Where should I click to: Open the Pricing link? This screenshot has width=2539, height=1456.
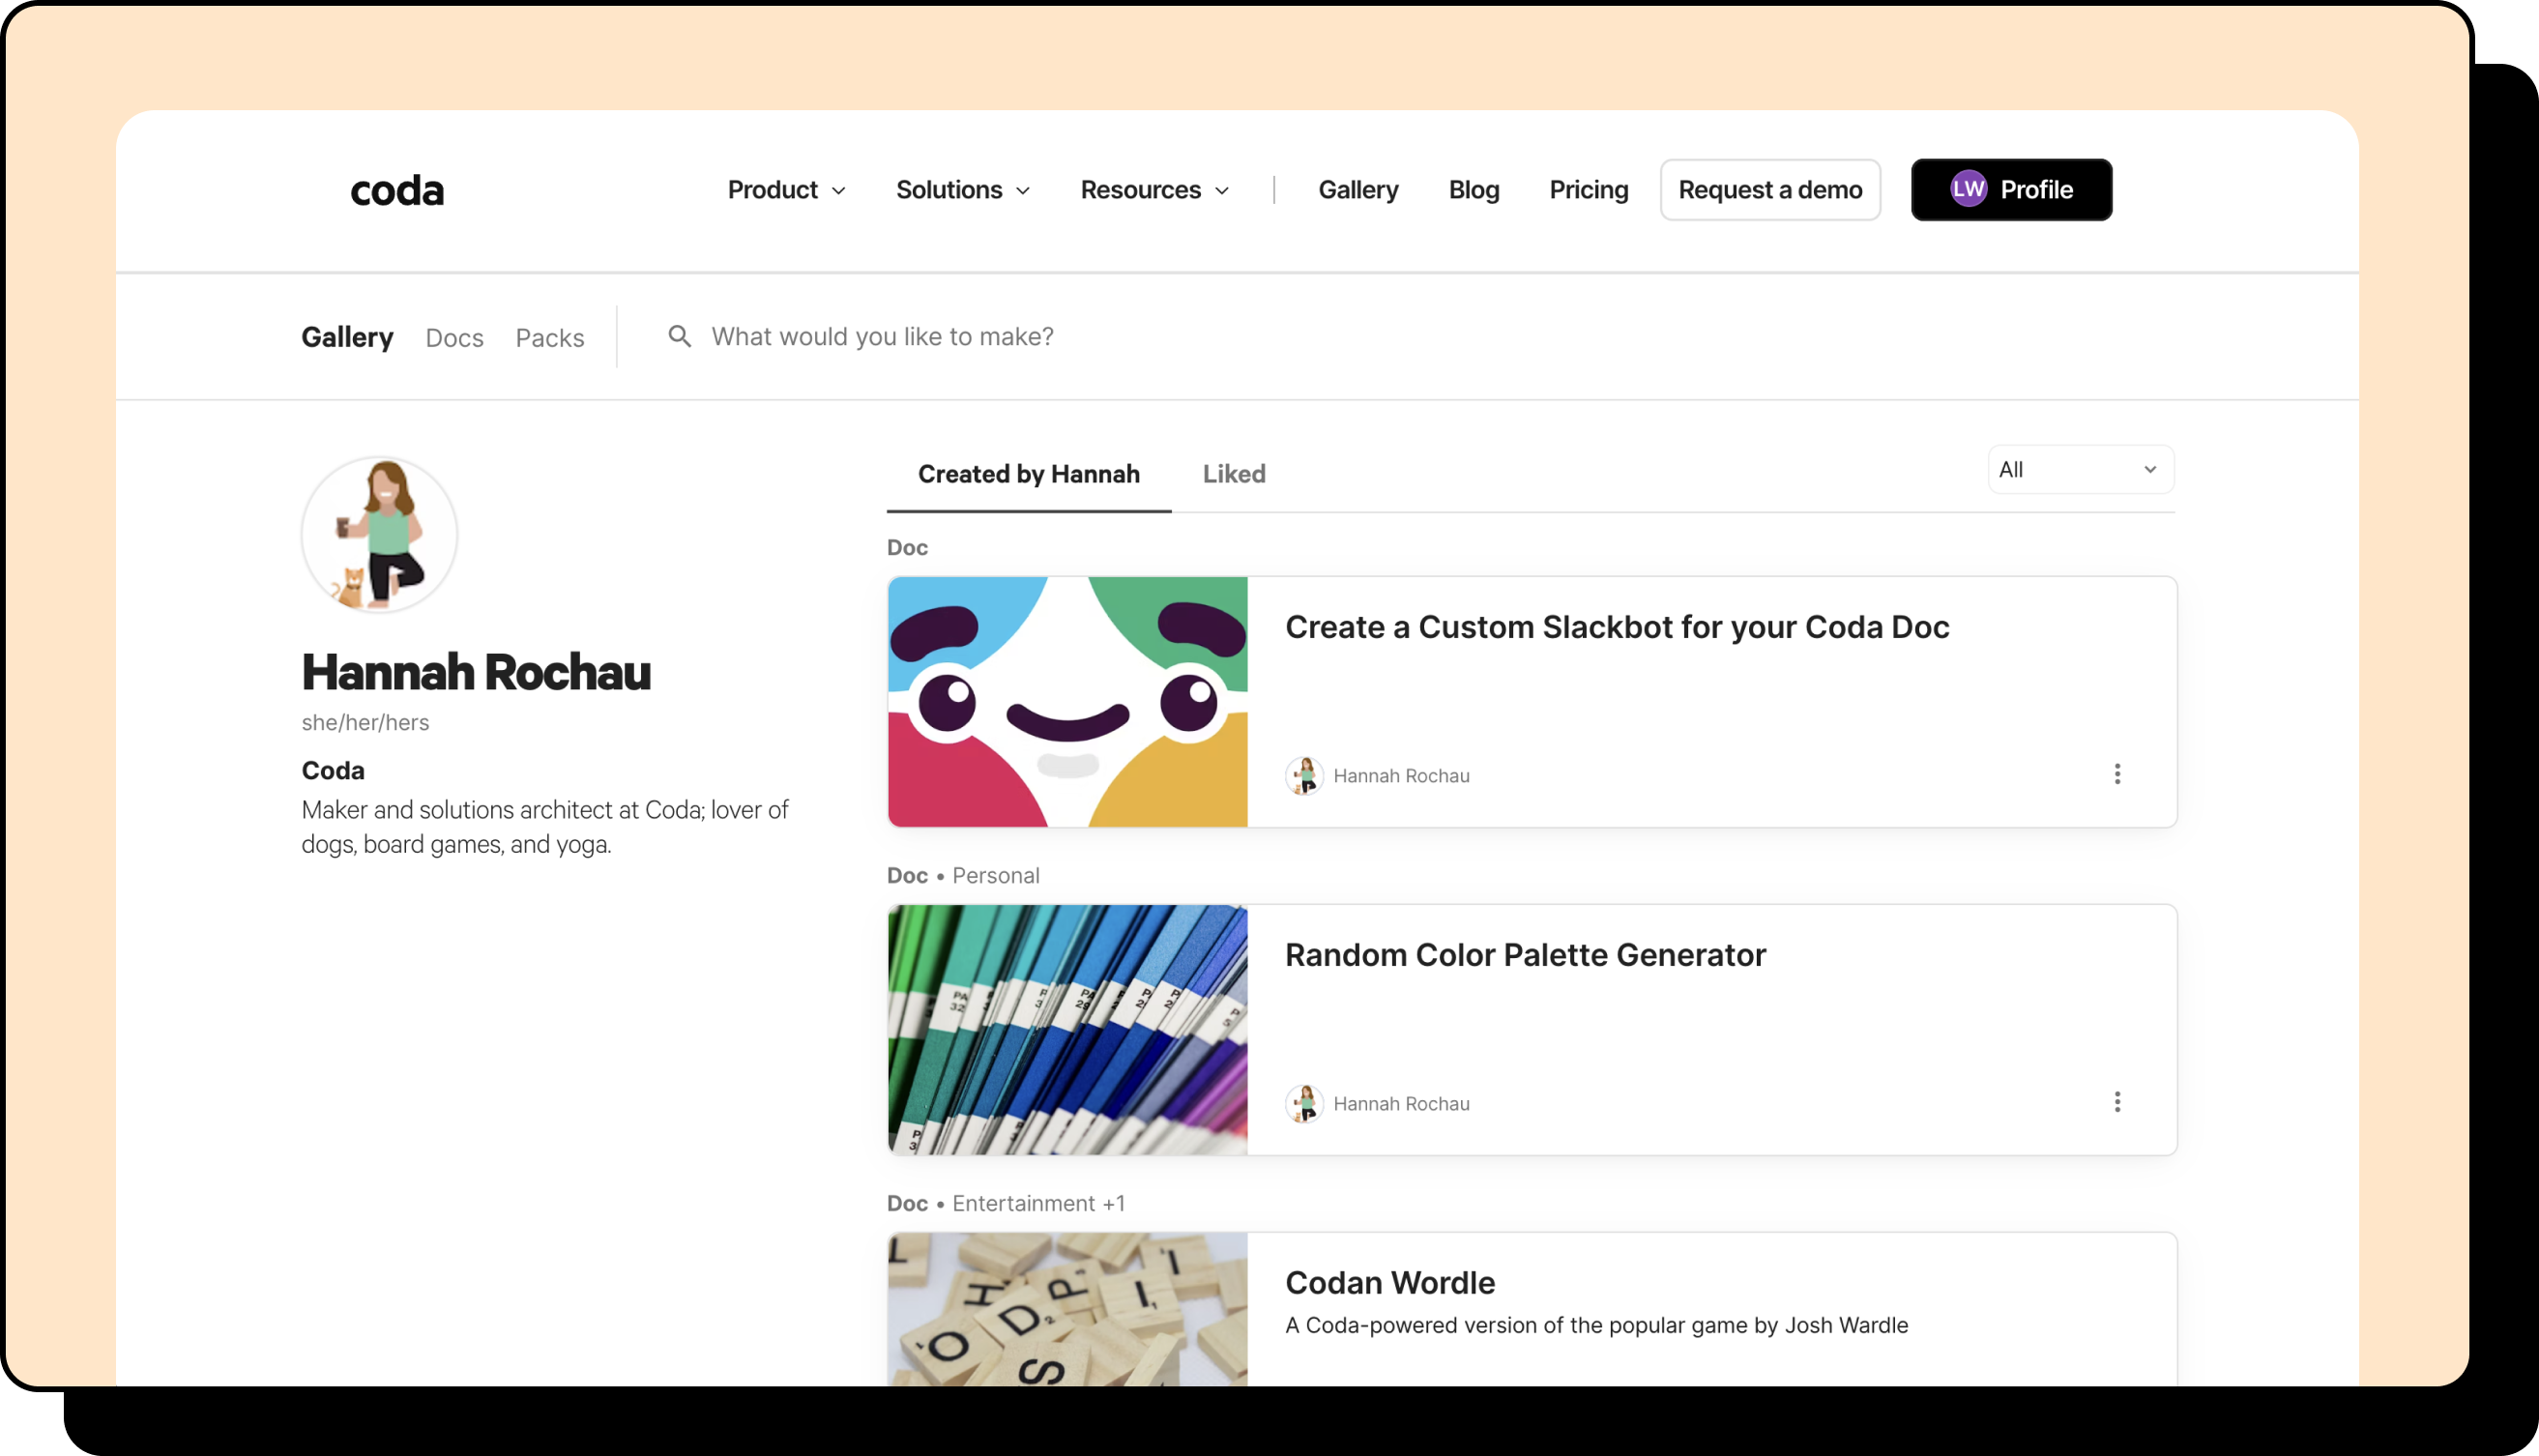point(1588,190)
